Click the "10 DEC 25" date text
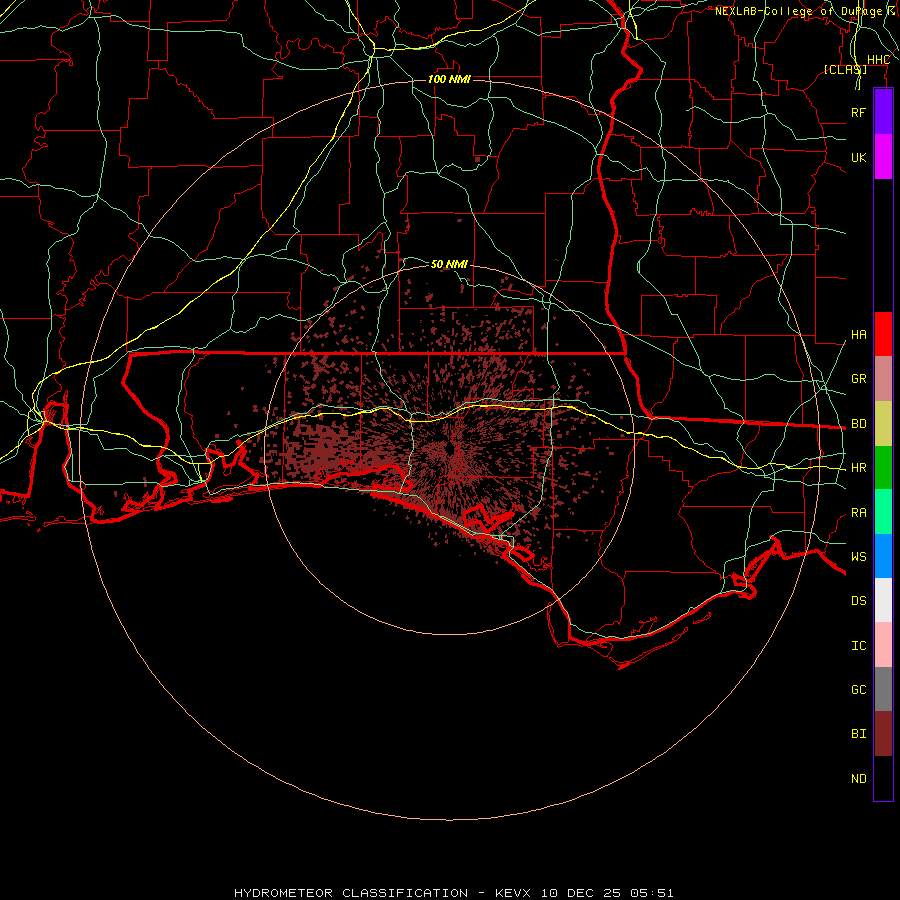Image resolution: width=900 pixels, height=900 pixels. [x=579, y=893]
